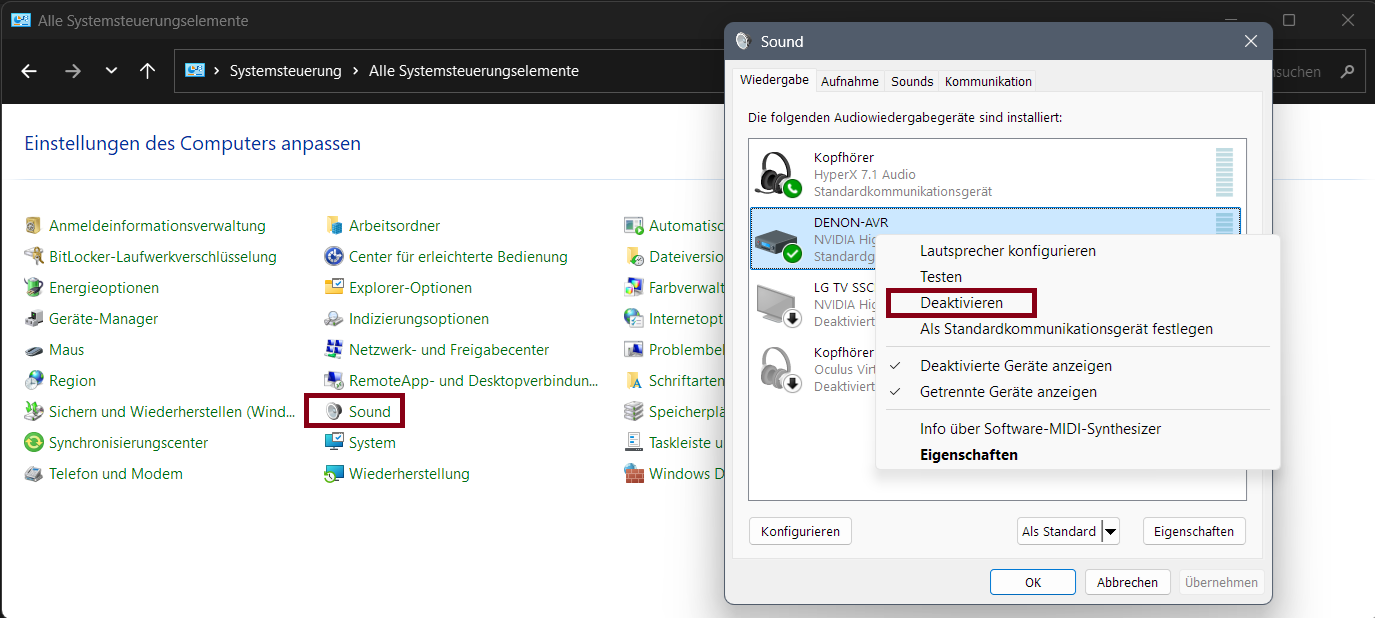1375x618 pixels.
Task: Open the Region globe icon
Action: tap(34, 381)
